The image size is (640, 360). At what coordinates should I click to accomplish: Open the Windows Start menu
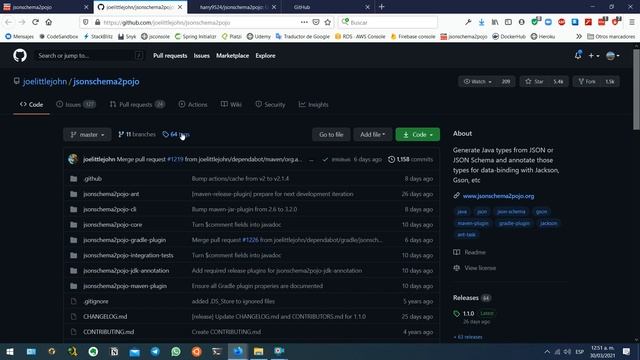click(10, 351)
